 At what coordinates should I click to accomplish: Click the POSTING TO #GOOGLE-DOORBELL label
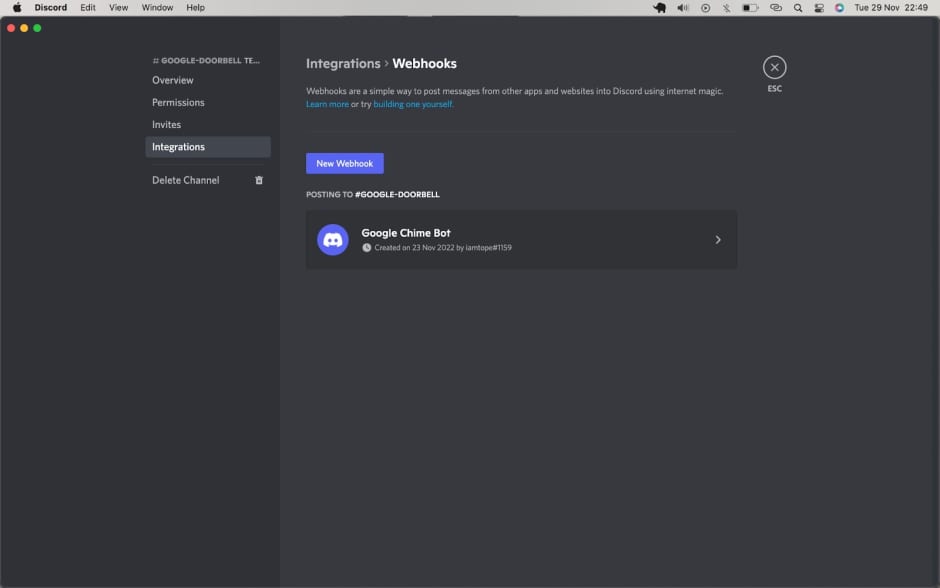click(x=373, y=194)
